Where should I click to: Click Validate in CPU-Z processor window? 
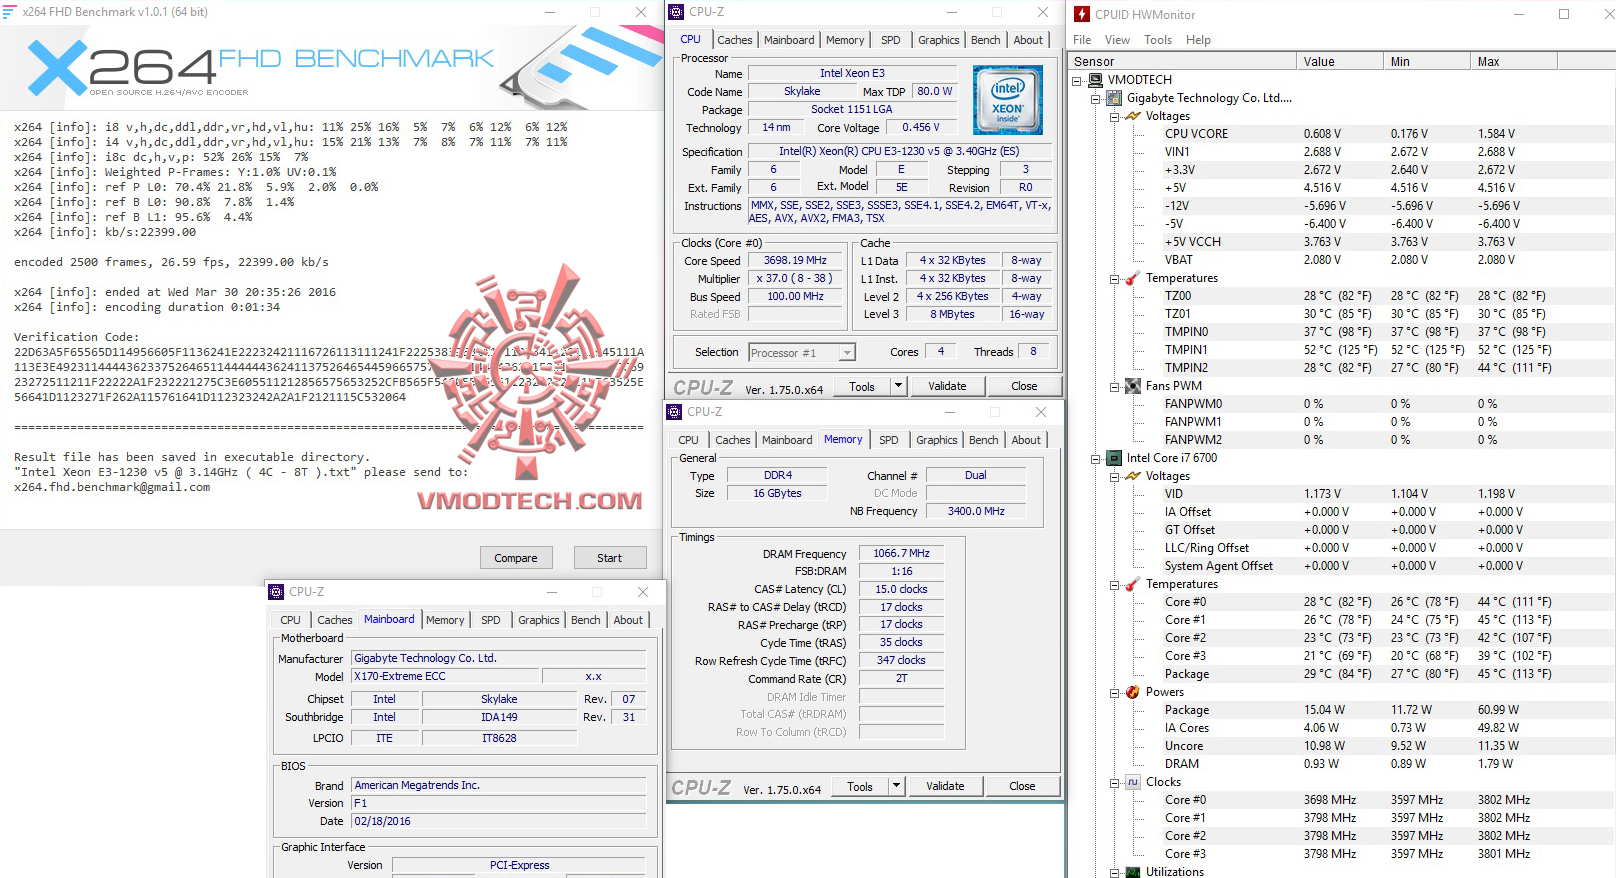pos(947,386)
